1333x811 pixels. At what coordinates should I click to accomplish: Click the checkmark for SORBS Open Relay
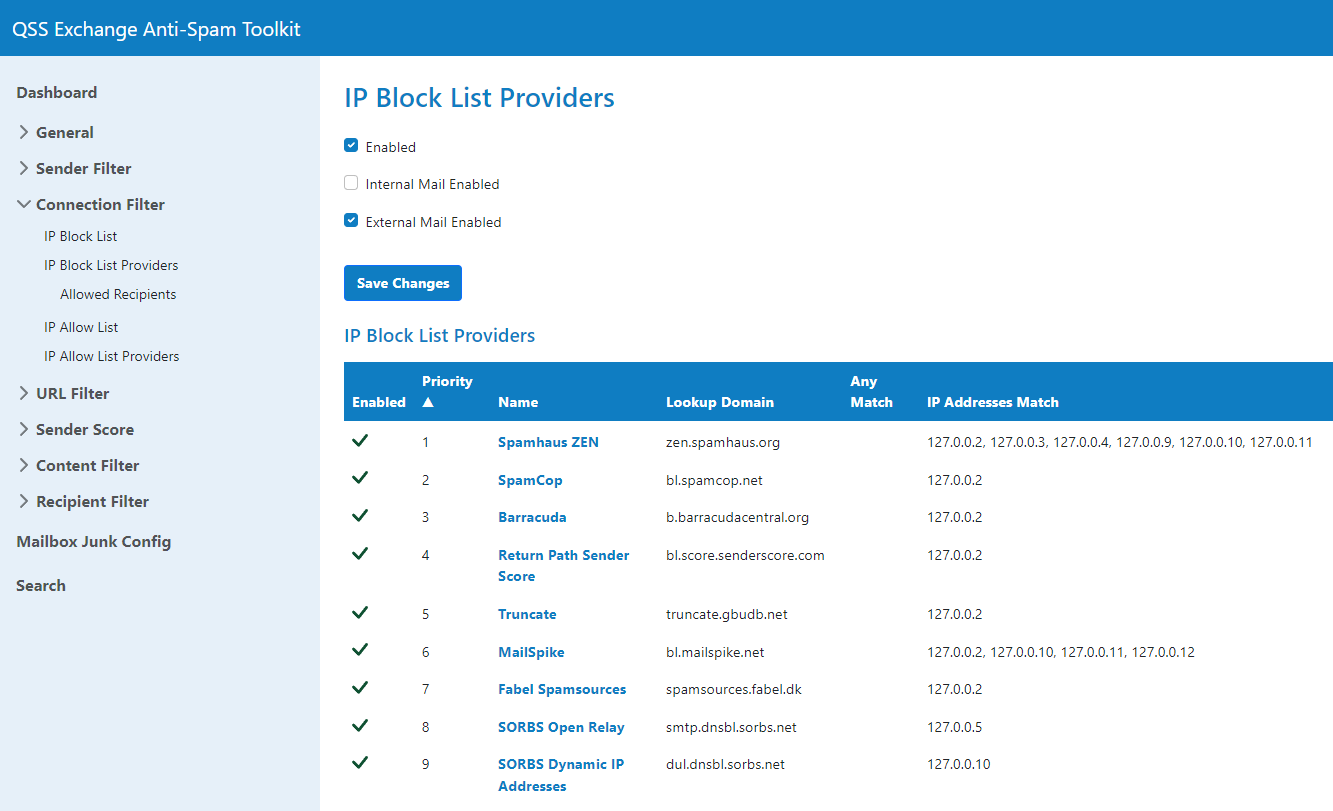pos(360,725)
